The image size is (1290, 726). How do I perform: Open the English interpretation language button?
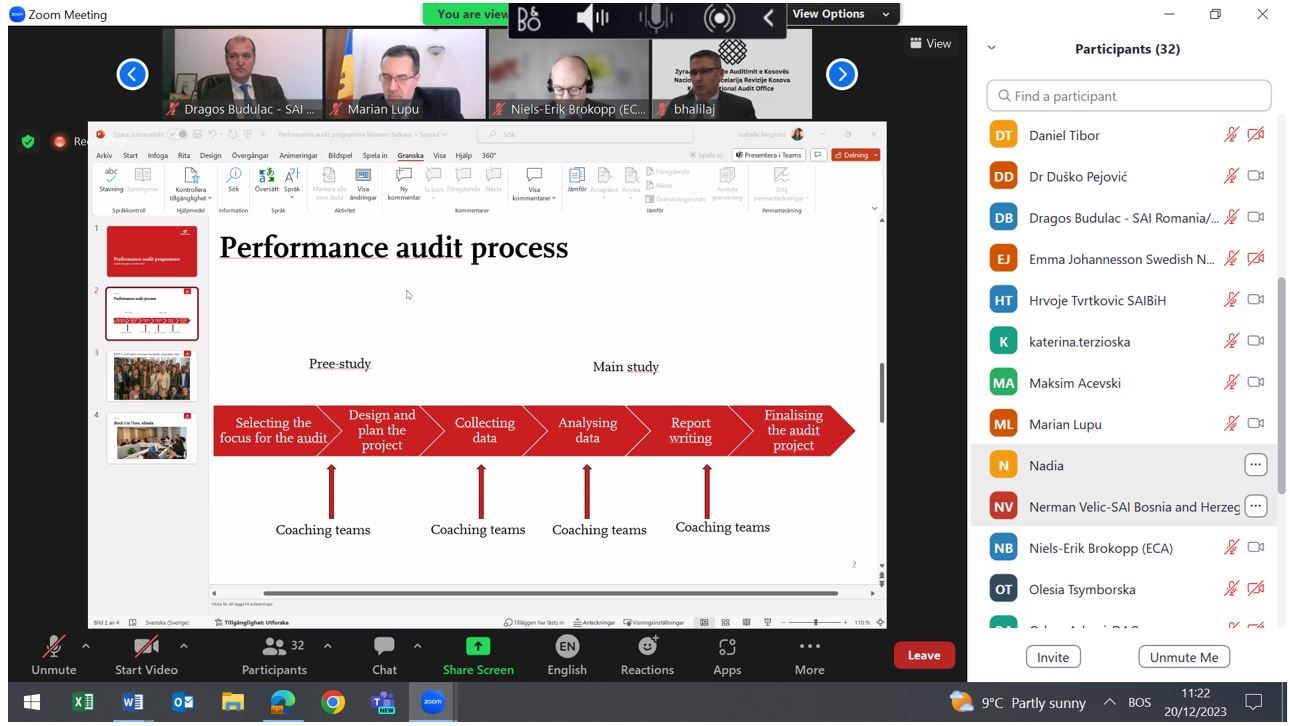click(567, 655)
